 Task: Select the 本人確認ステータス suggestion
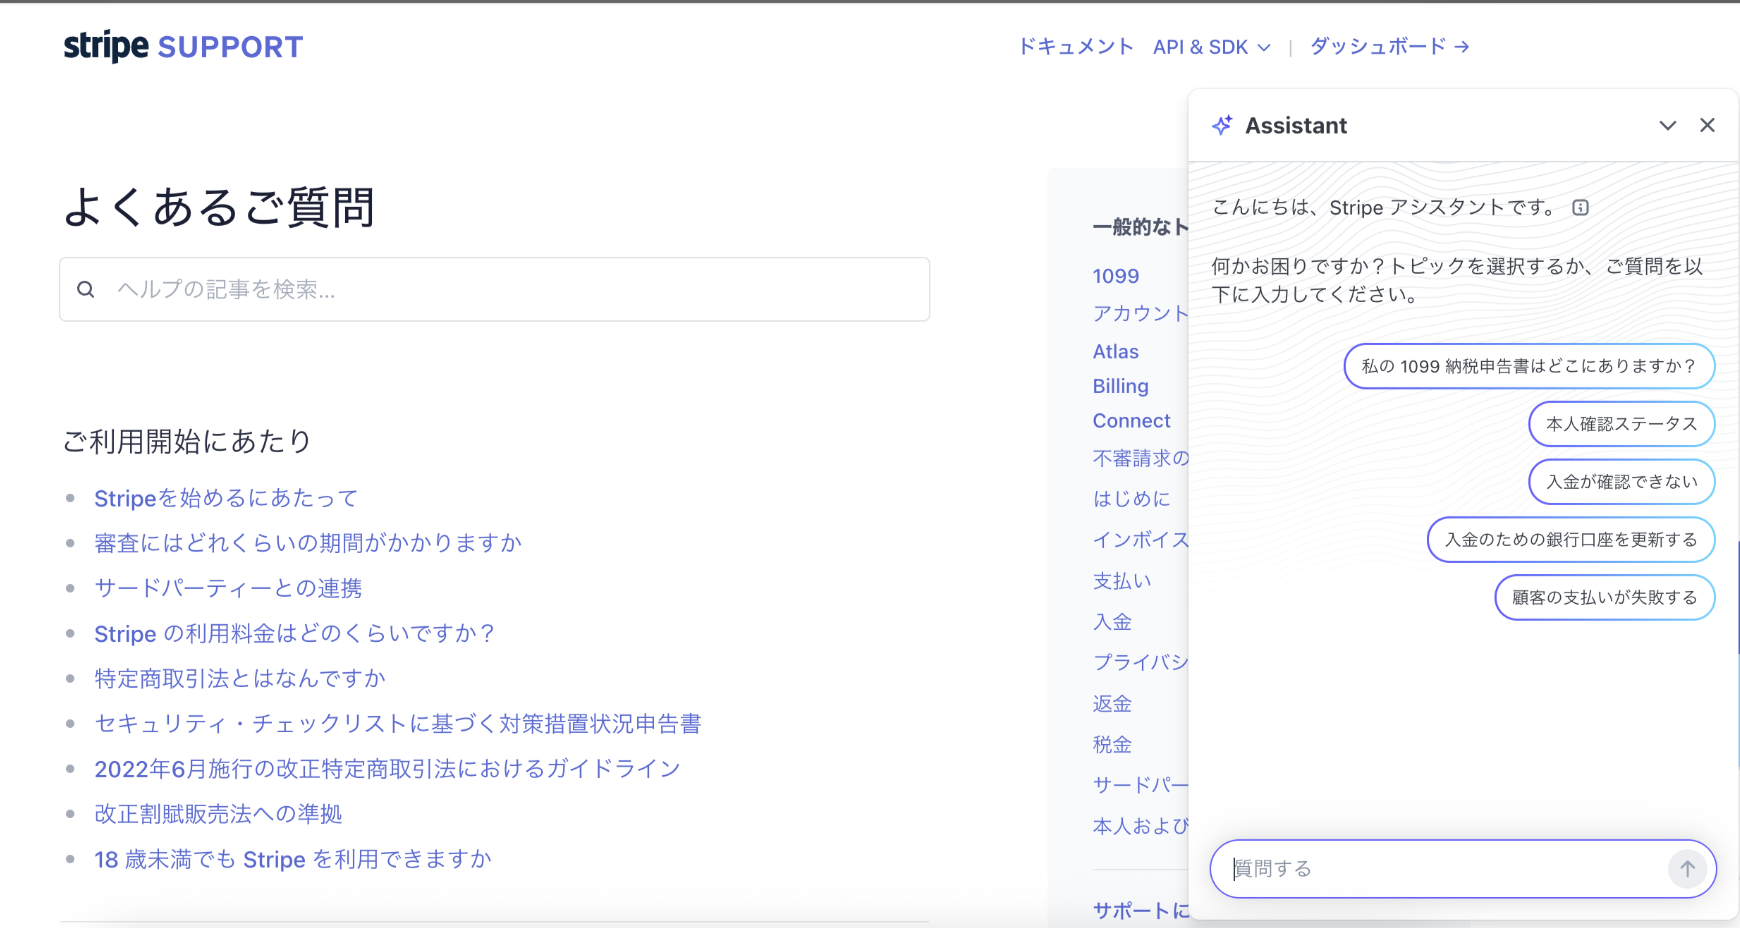(x=1621, y=424)
